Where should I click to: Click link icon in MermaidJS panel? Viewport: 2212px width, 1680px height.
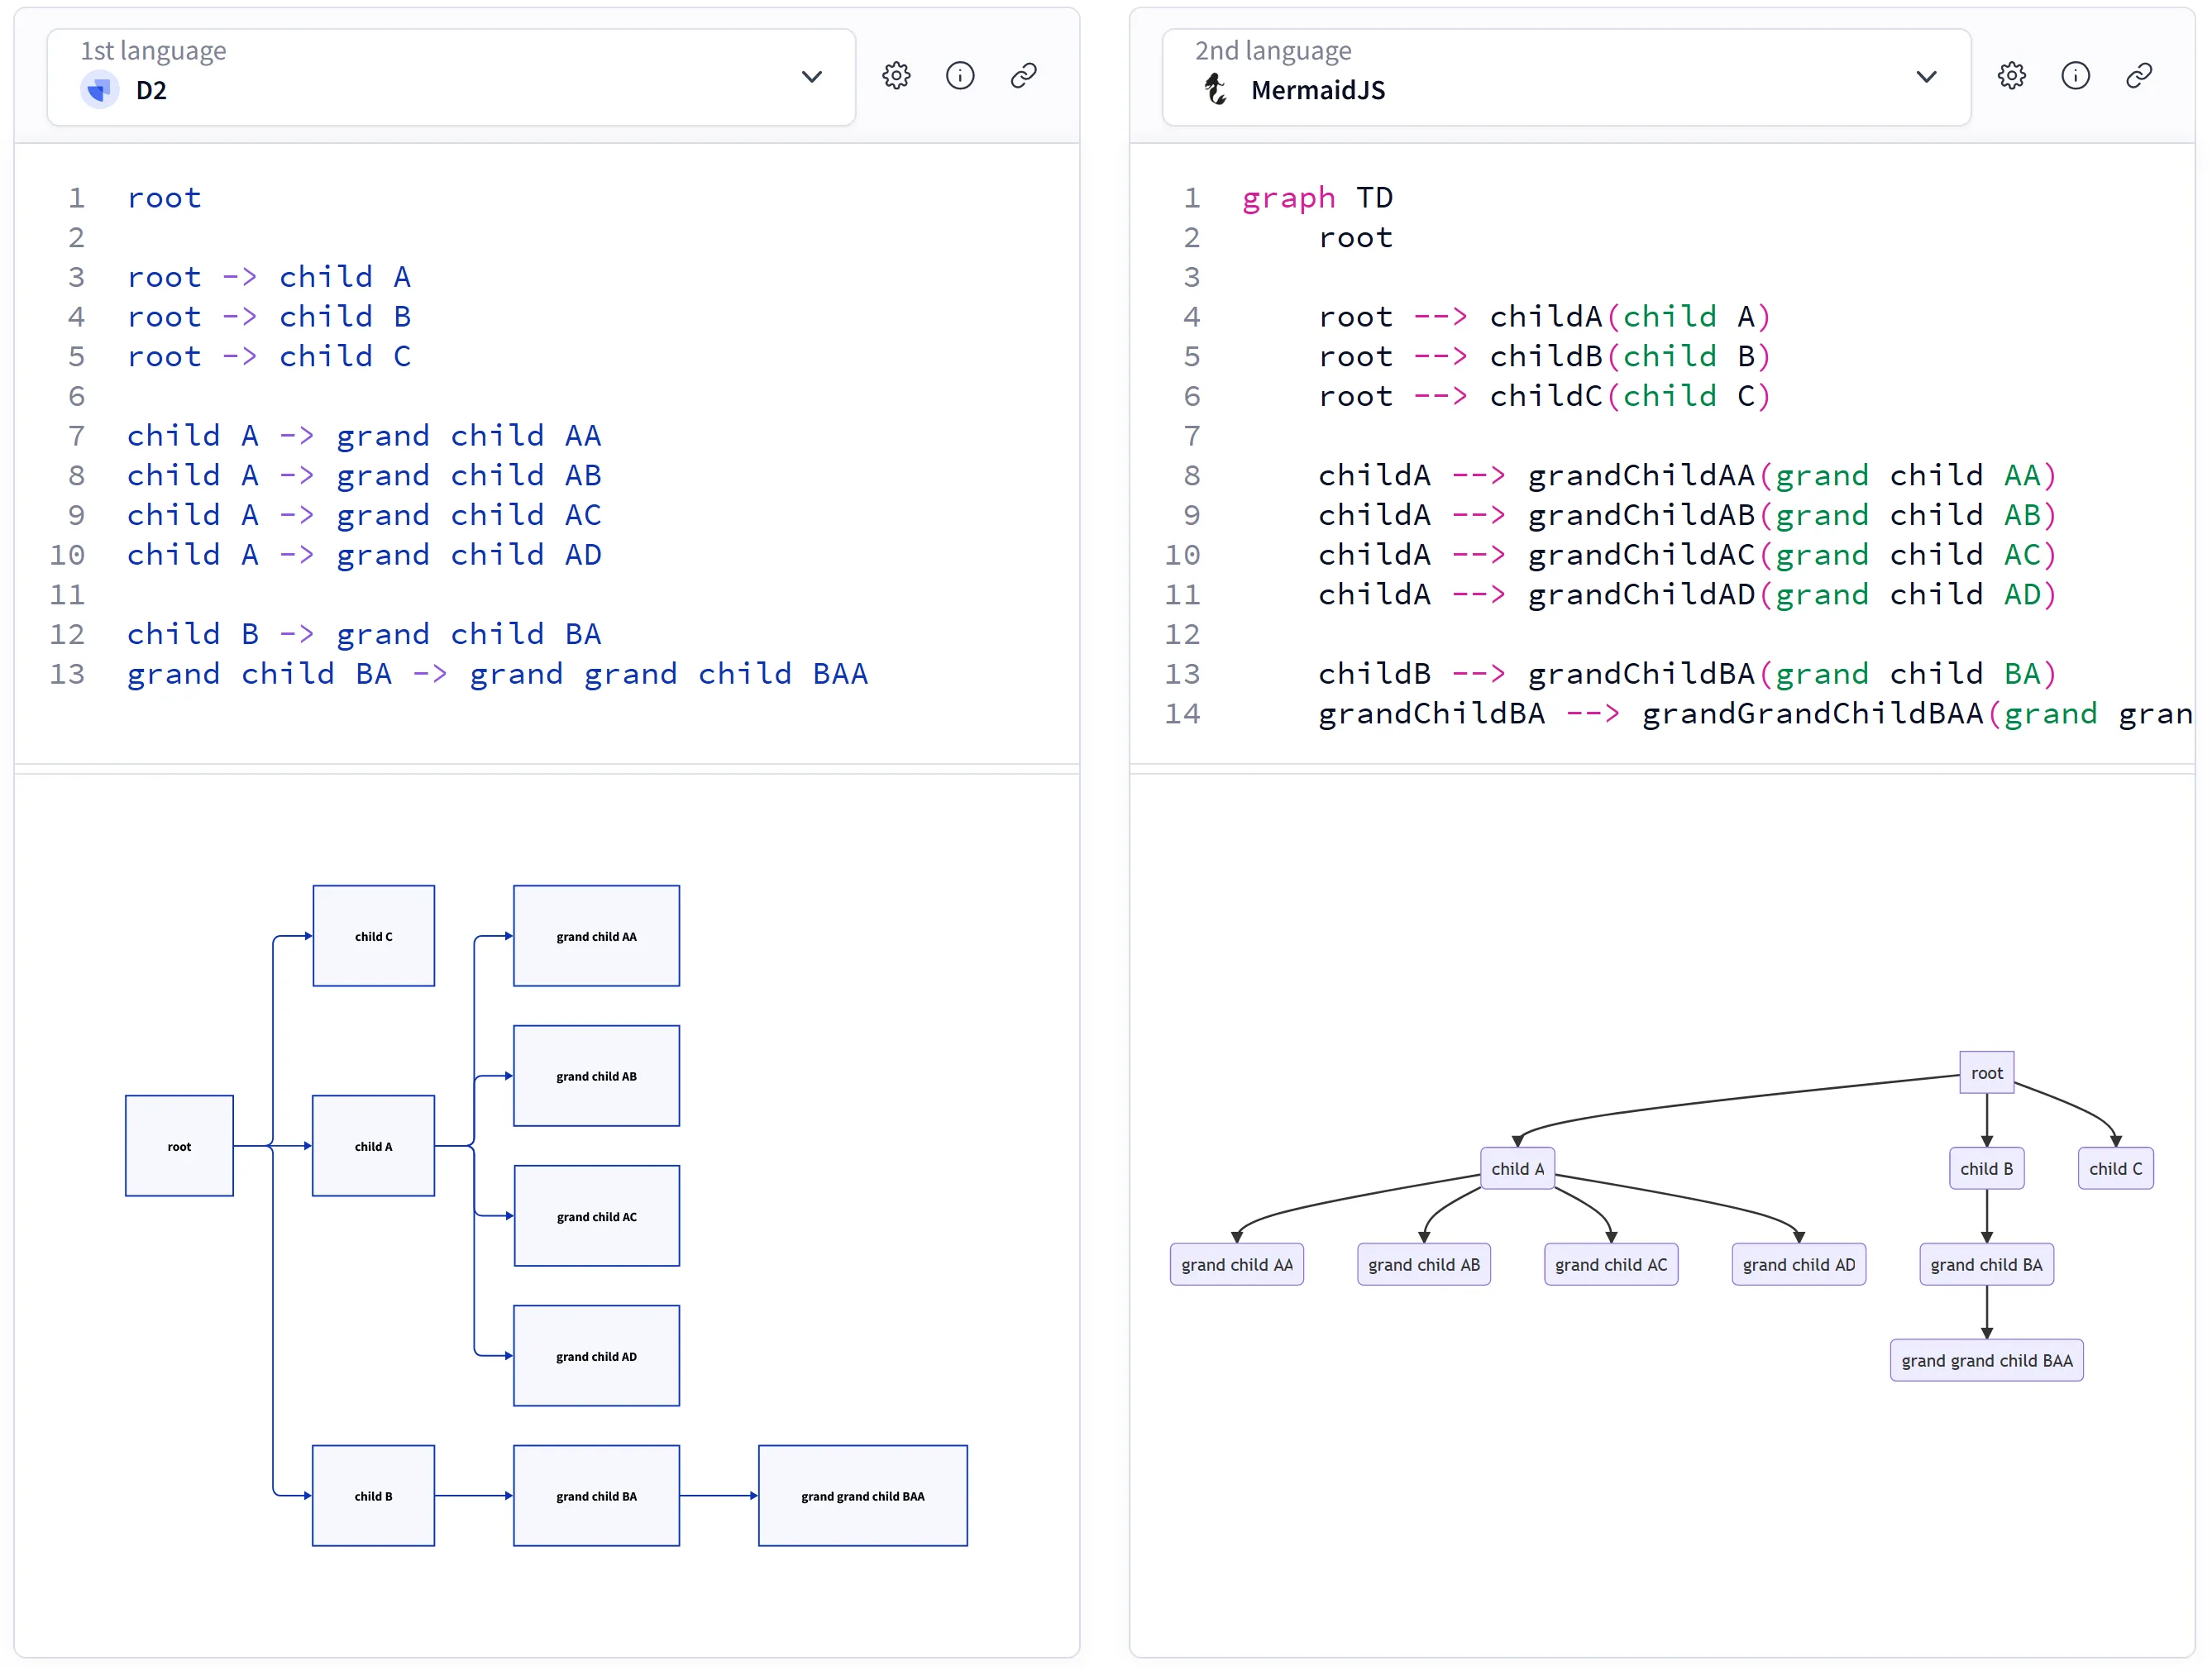click(x=2138, y=76)
